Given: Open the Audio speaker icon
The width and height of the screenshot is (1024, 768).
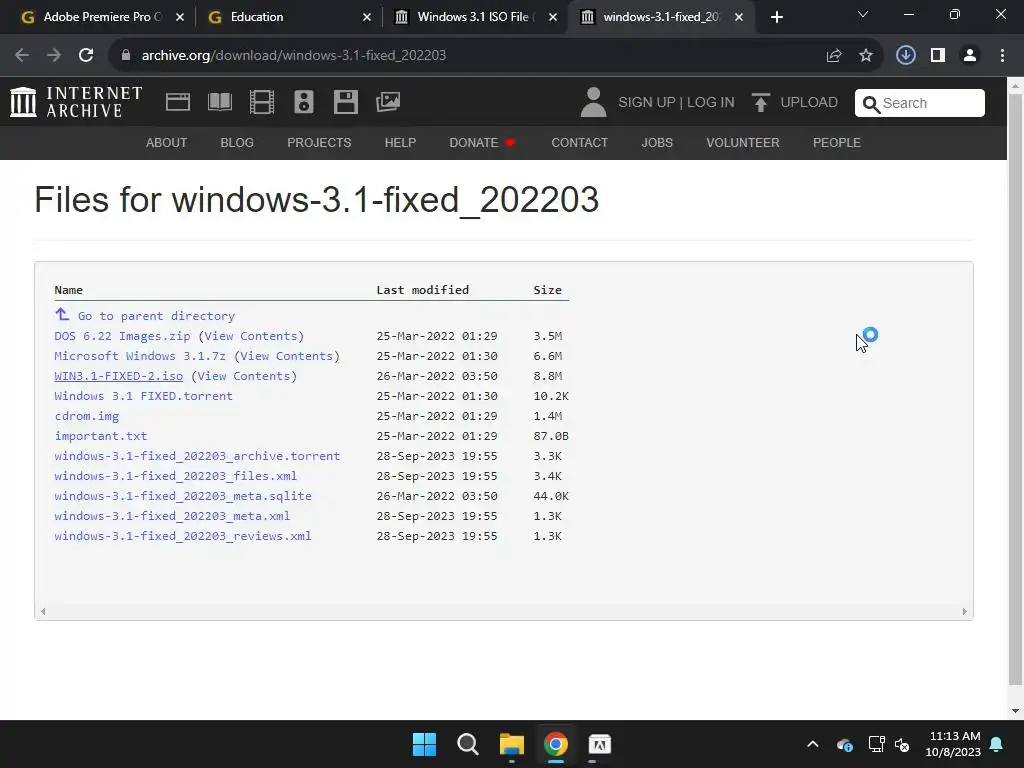Looking at the screenshot, I should [304, 102].
